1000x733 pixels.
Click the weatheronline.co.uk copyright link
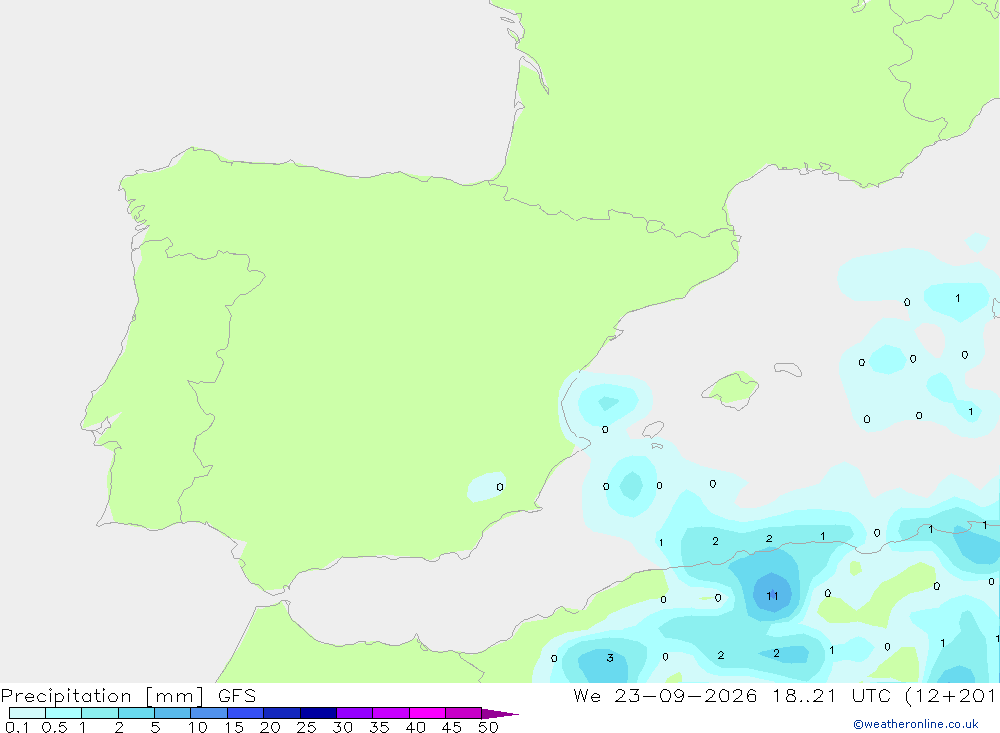click(916, 724)
